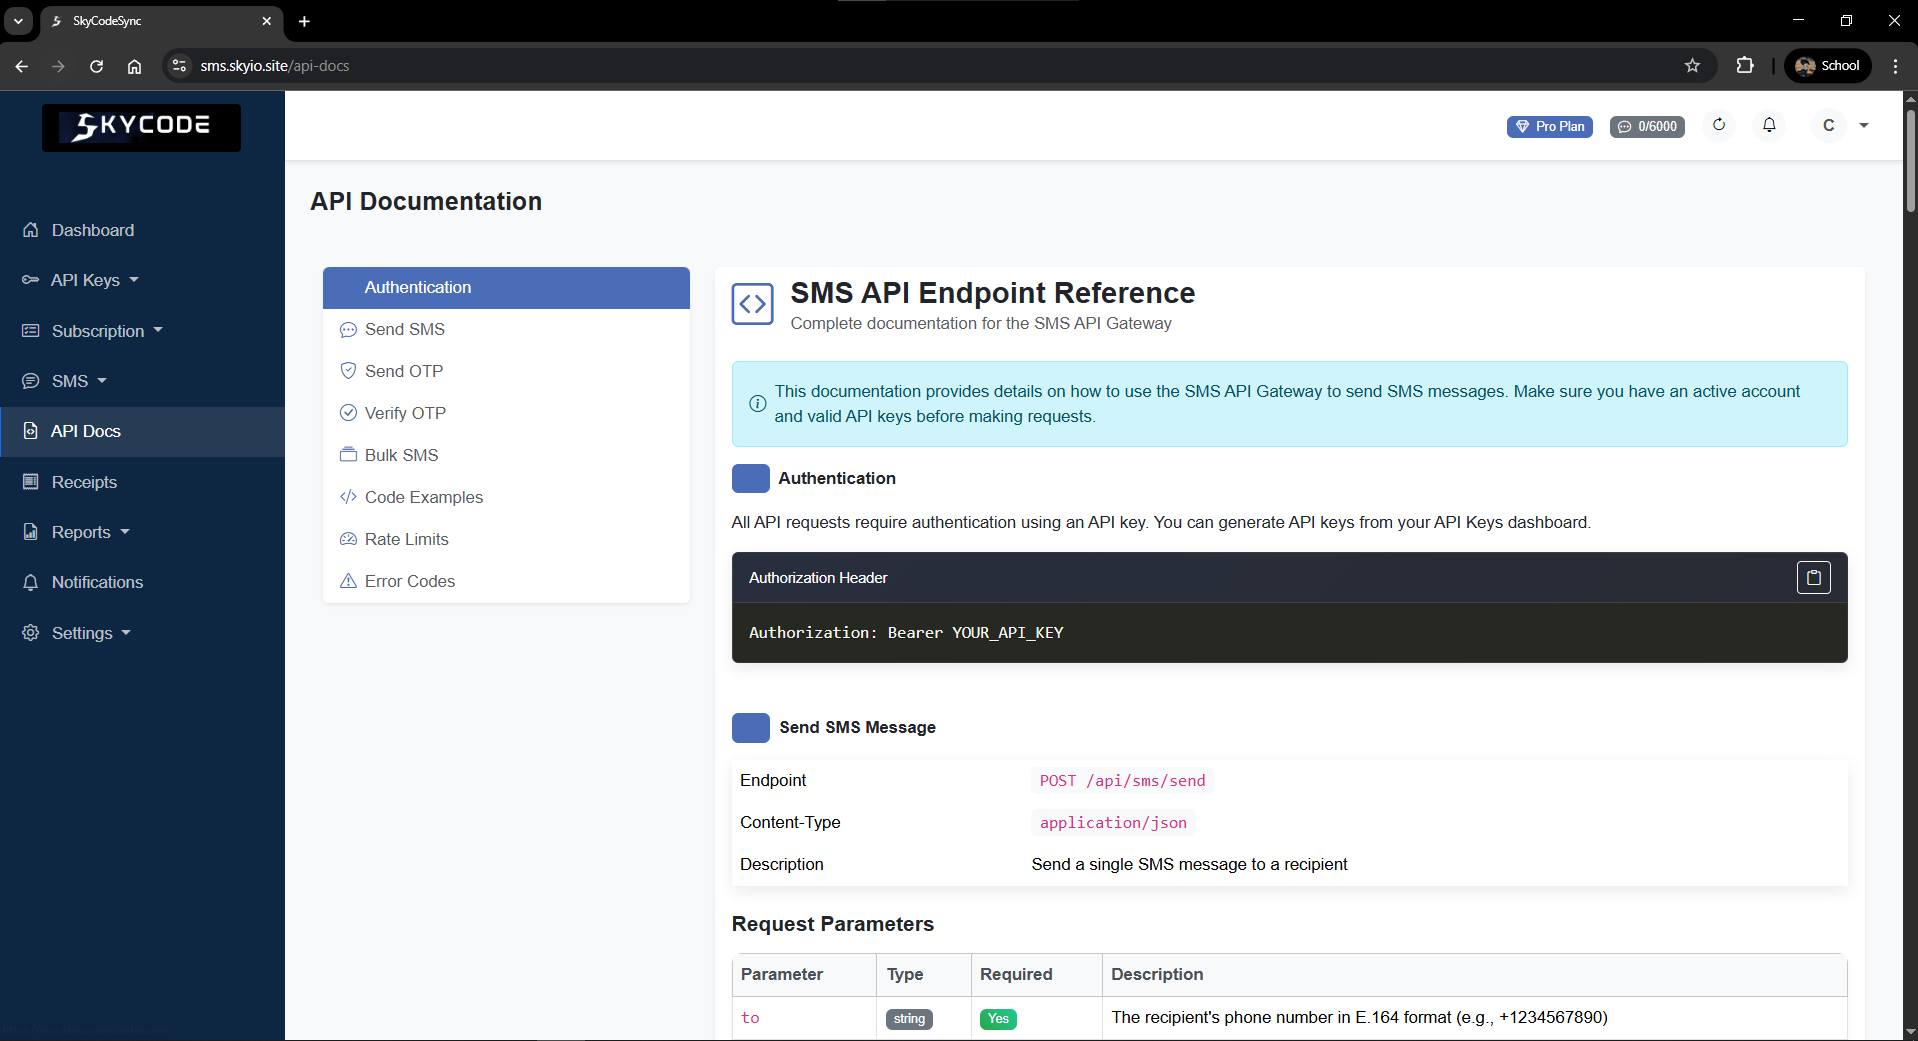This screenshot has width=1918, height=1041.
Task: Expand the SMS sidebar menu
Action: tap(142, 381)
